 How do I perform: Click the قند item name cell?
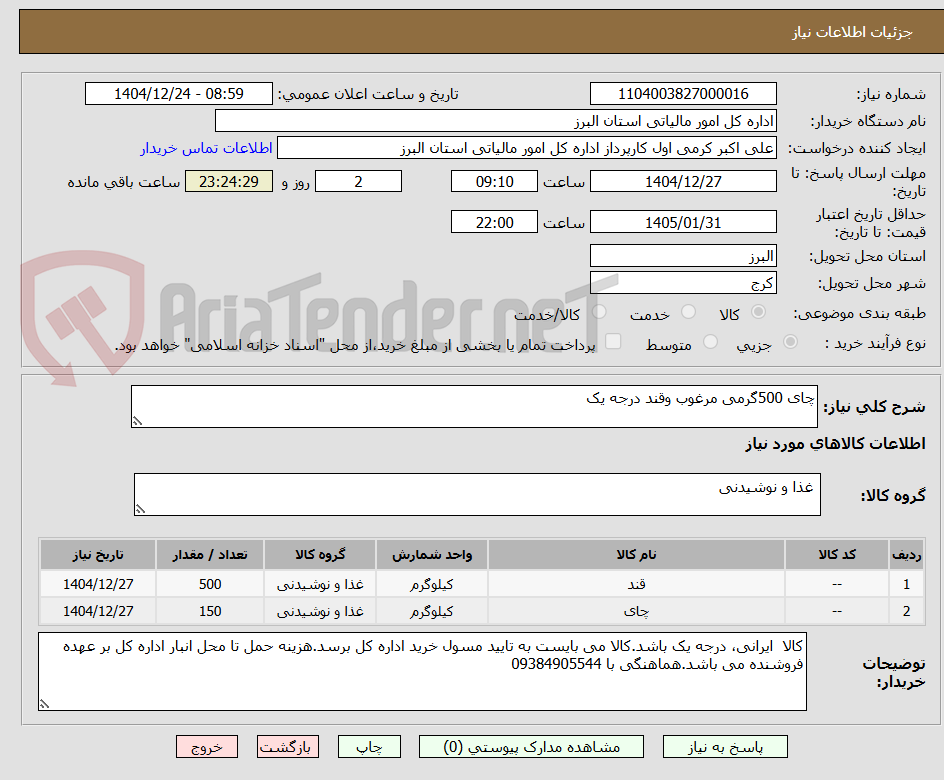click(x=636, y=584)
